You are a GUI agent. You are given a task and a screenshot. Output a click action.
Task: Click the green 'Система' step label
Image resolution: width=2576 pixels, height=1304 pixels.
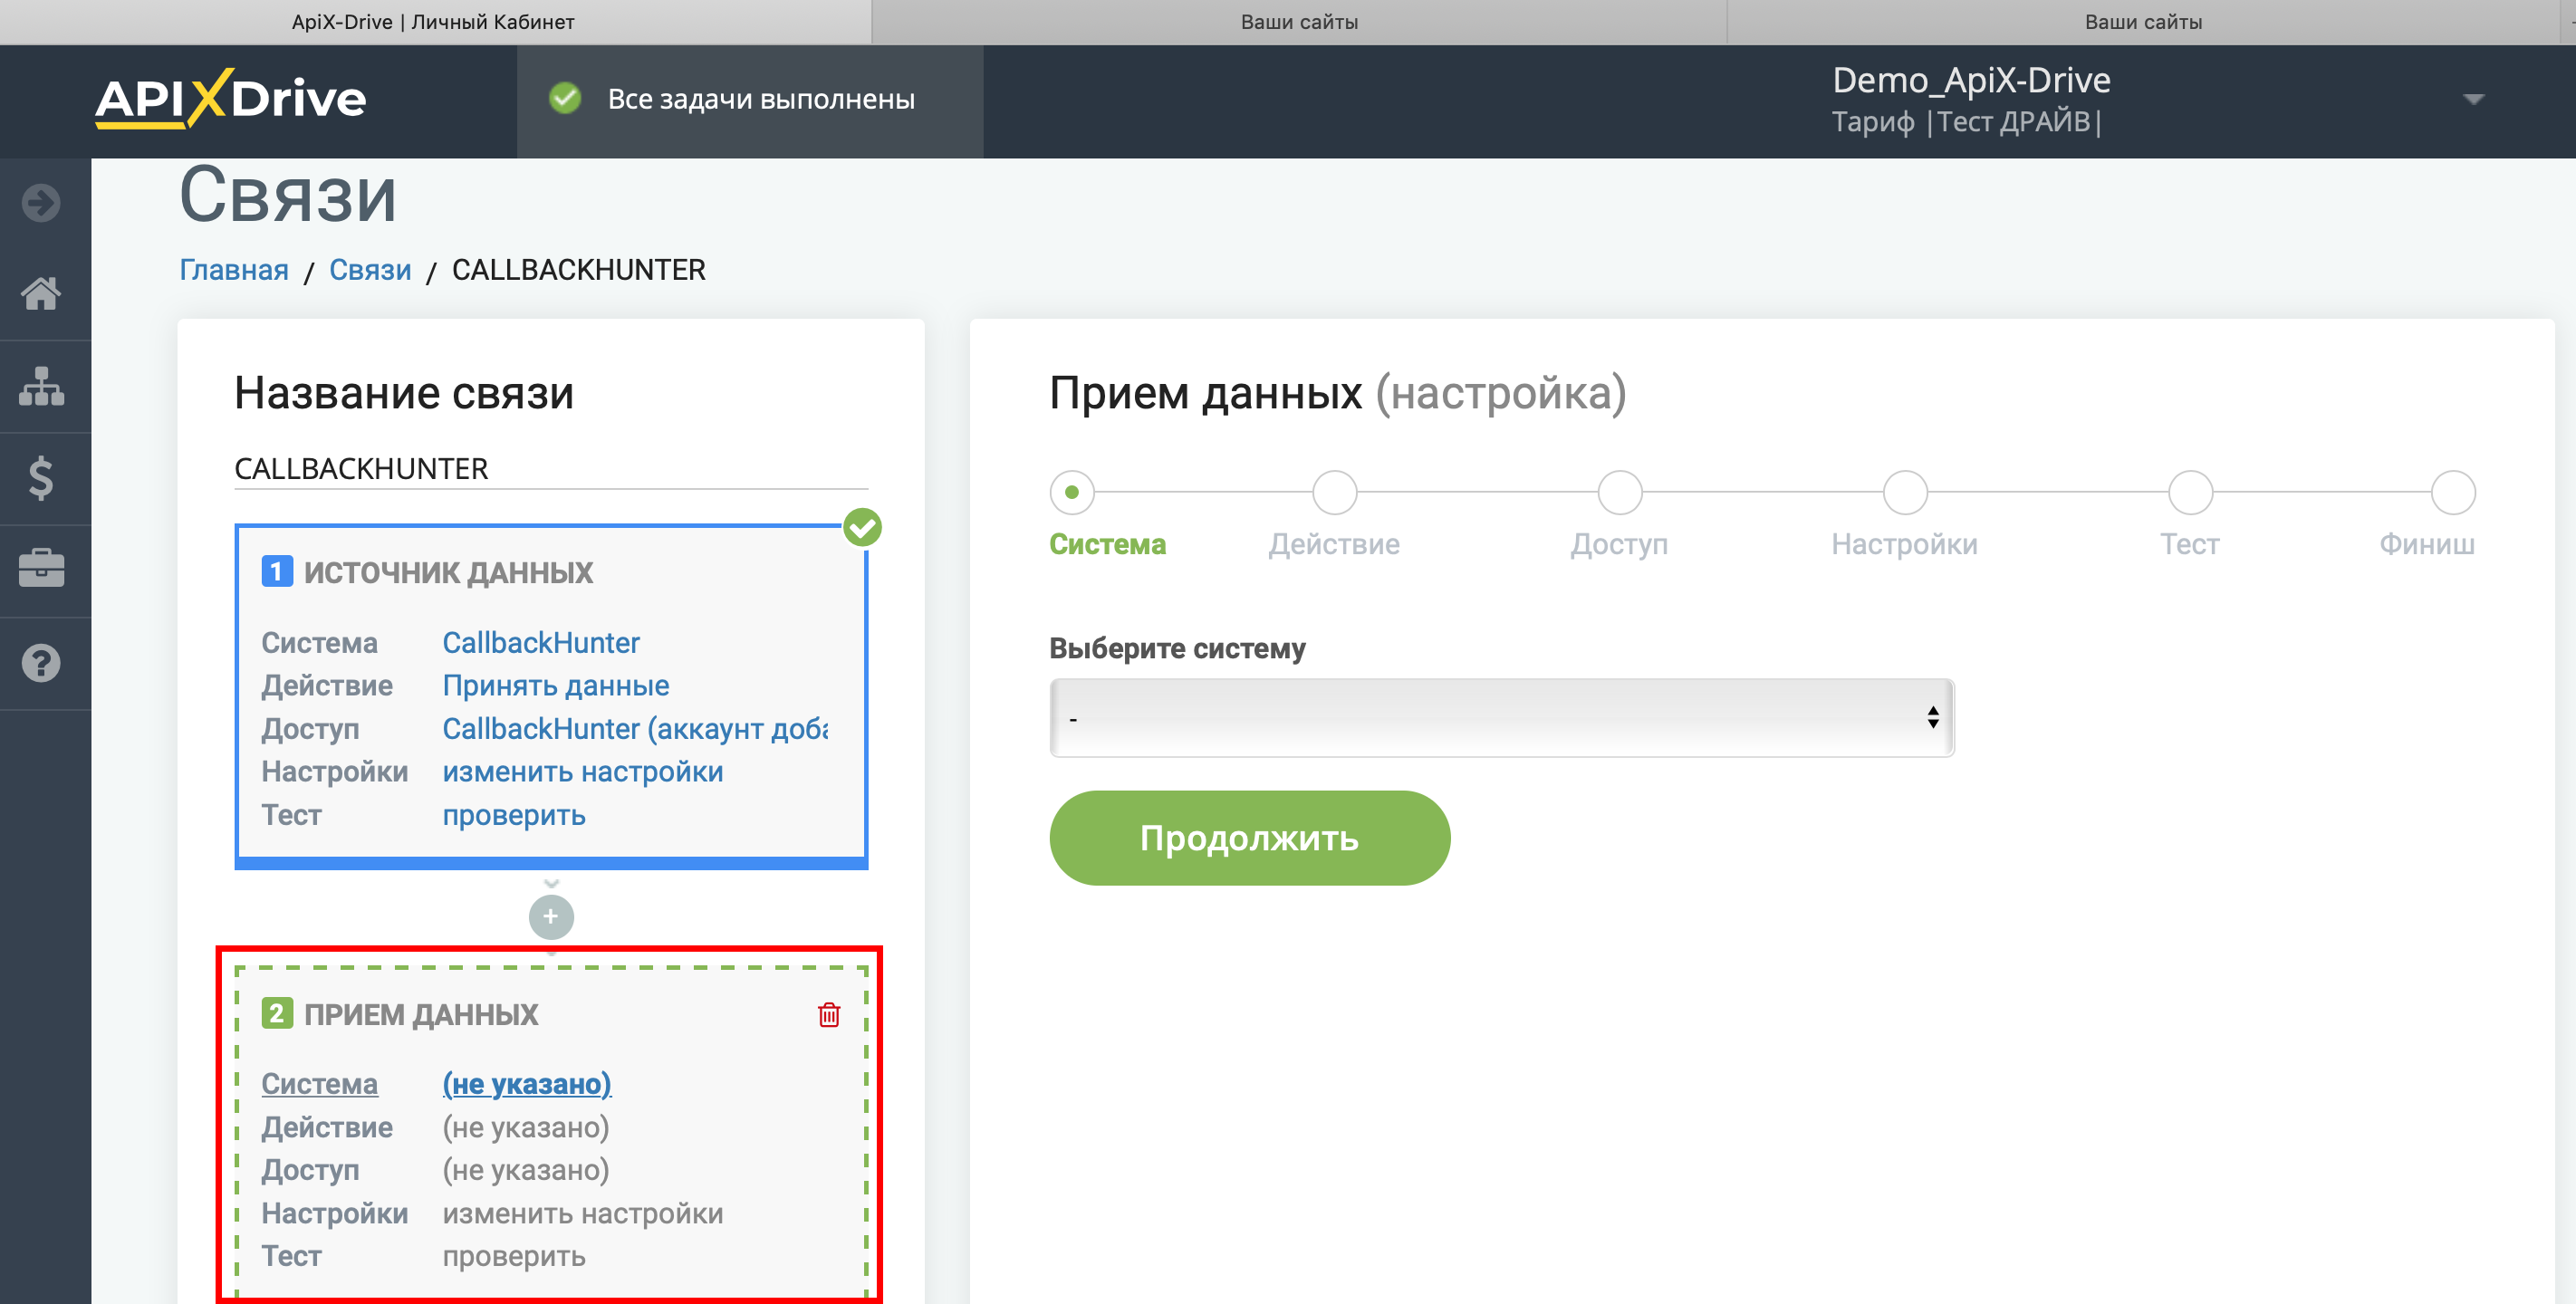(x=1107, y=544)
